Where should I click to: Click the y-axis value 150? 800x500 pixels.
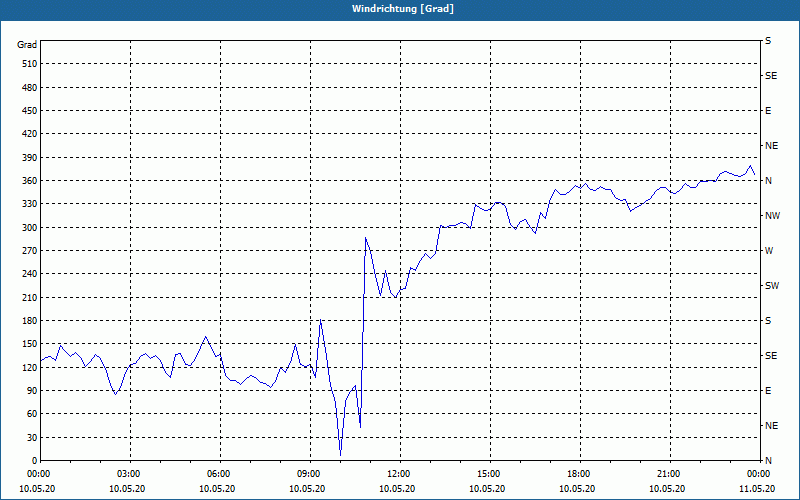30,344
